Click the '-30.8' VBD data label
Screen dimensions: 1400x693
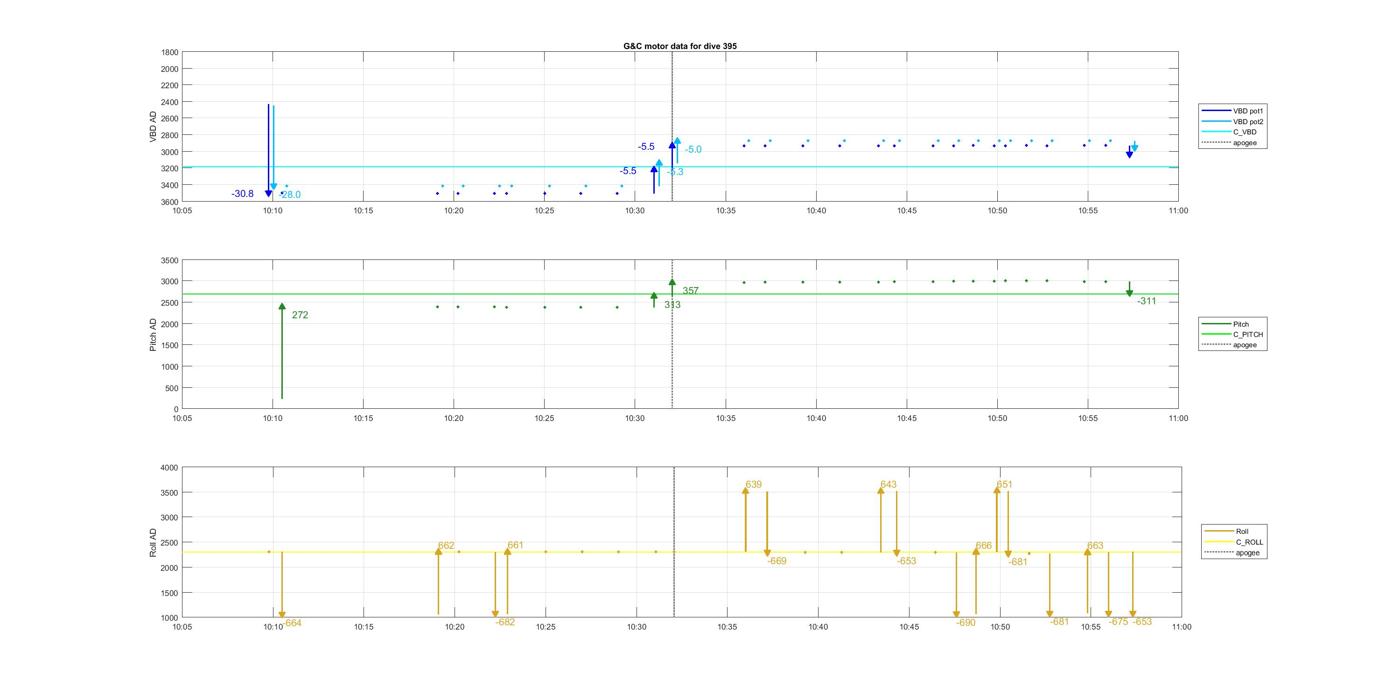pos(242,194)
